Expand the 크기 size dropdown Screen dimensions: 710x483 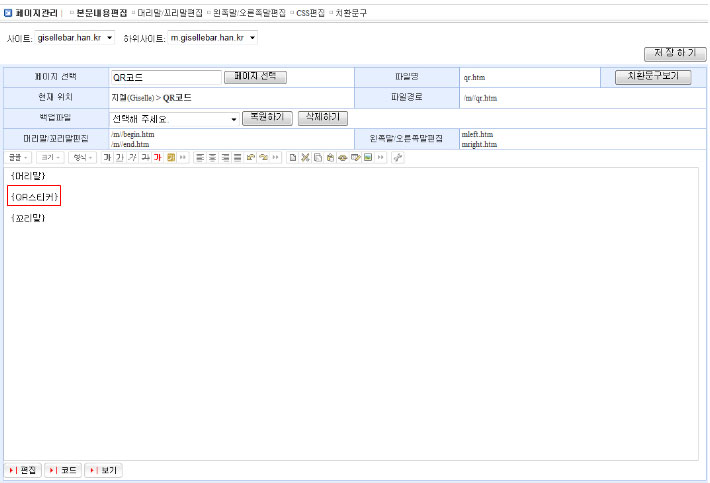pos(51,158)
